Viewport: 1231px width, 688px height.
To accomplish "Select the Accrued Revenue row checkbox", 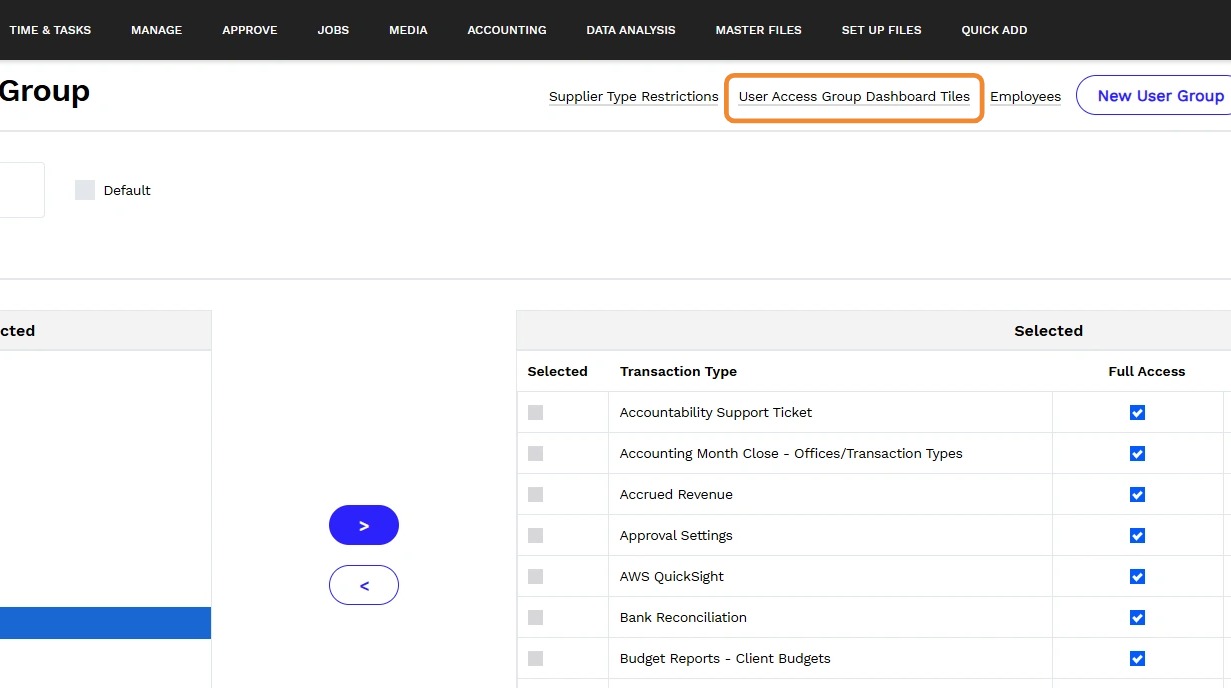I will tap(536, 495).
